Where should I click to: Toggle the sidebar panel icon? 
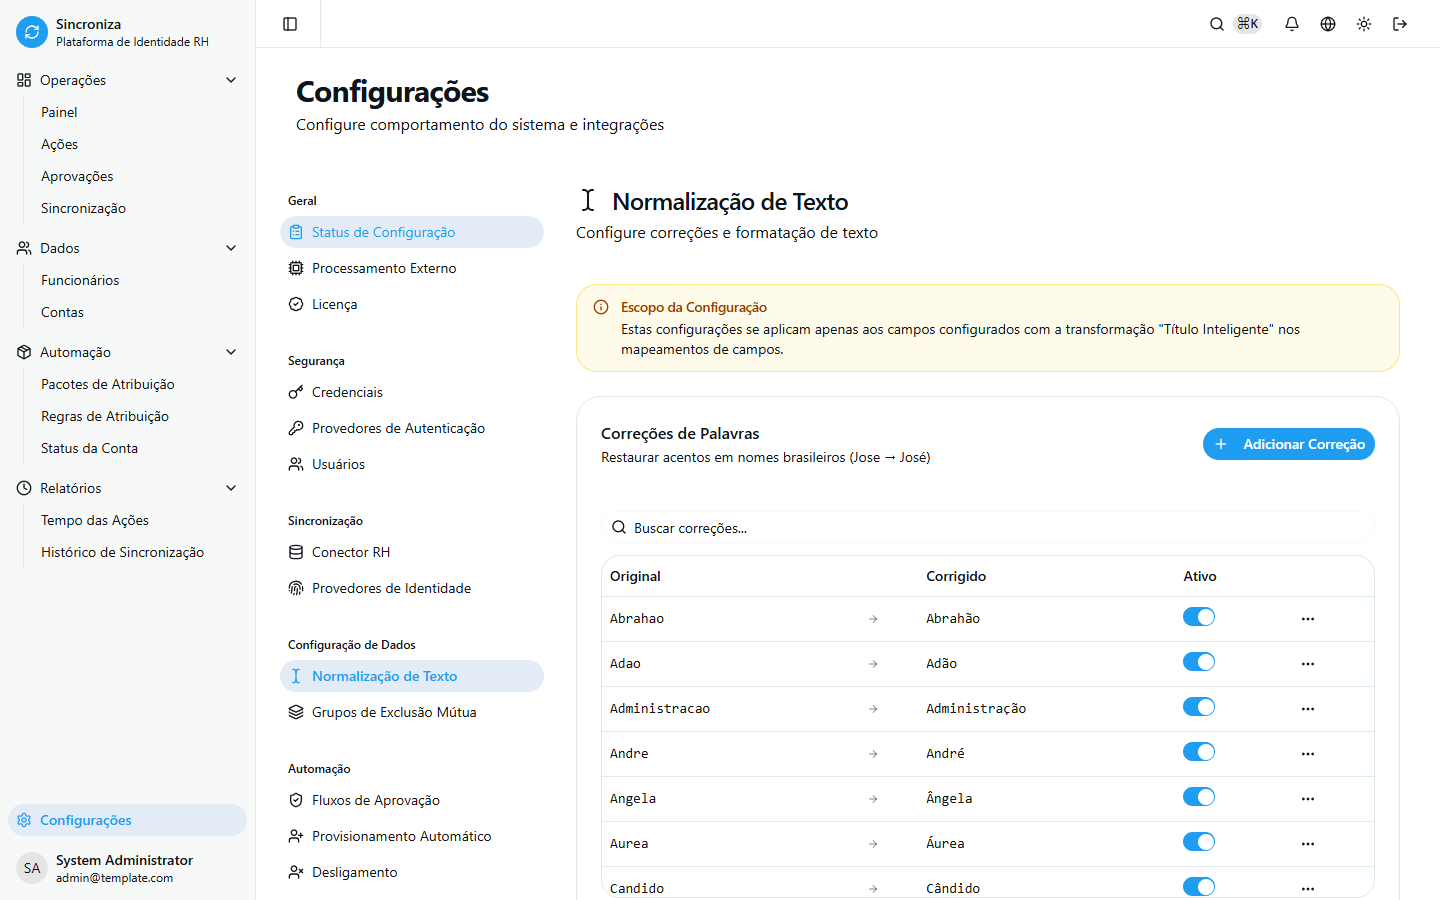pyautogui.click(x=288, y=23)
